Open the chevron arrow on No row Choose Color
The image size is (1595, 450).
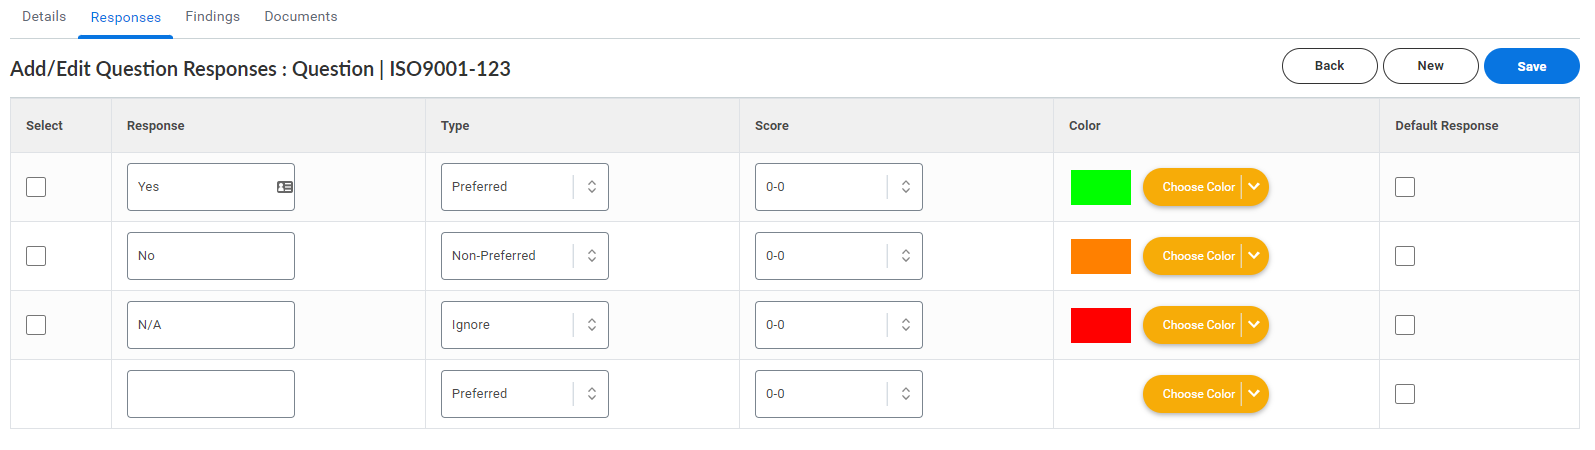[1254, 256]
